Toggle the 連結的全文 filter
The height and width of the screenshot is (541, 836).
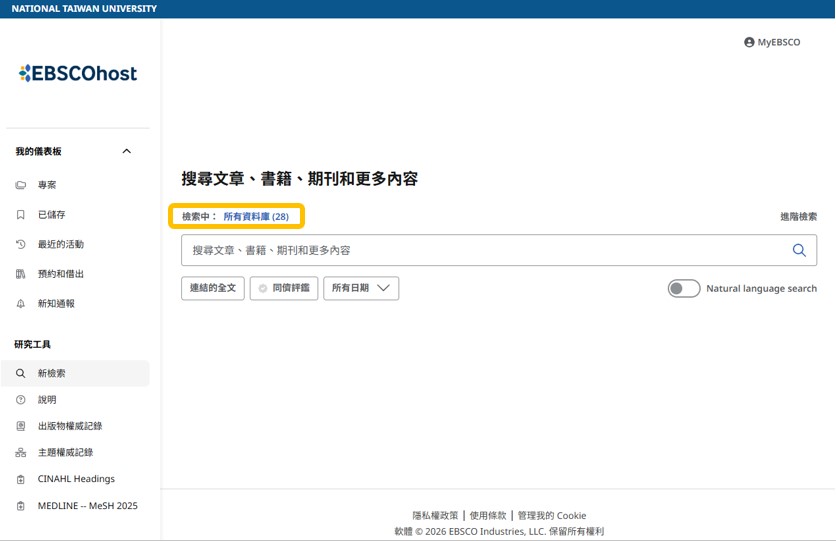[x=213, y=288]
